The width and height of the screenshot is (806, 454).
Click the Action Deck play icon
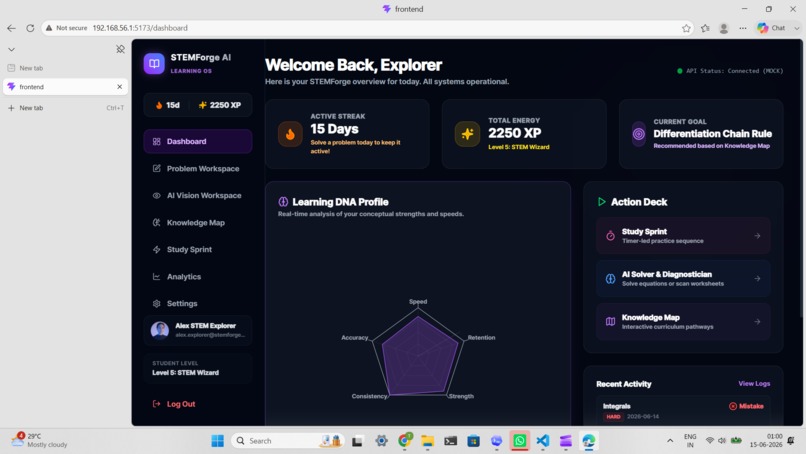[x=601, y=202]
